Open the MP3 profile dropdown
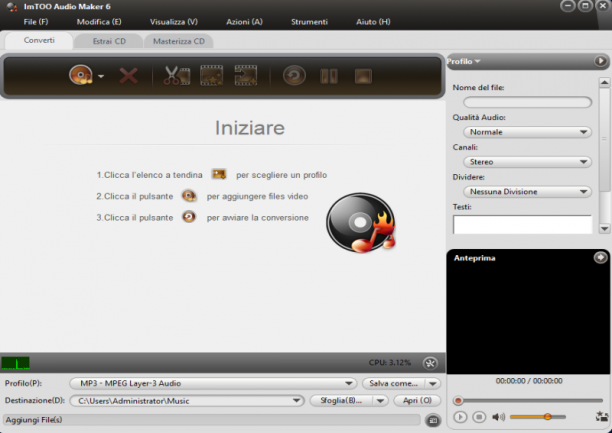 213,383
